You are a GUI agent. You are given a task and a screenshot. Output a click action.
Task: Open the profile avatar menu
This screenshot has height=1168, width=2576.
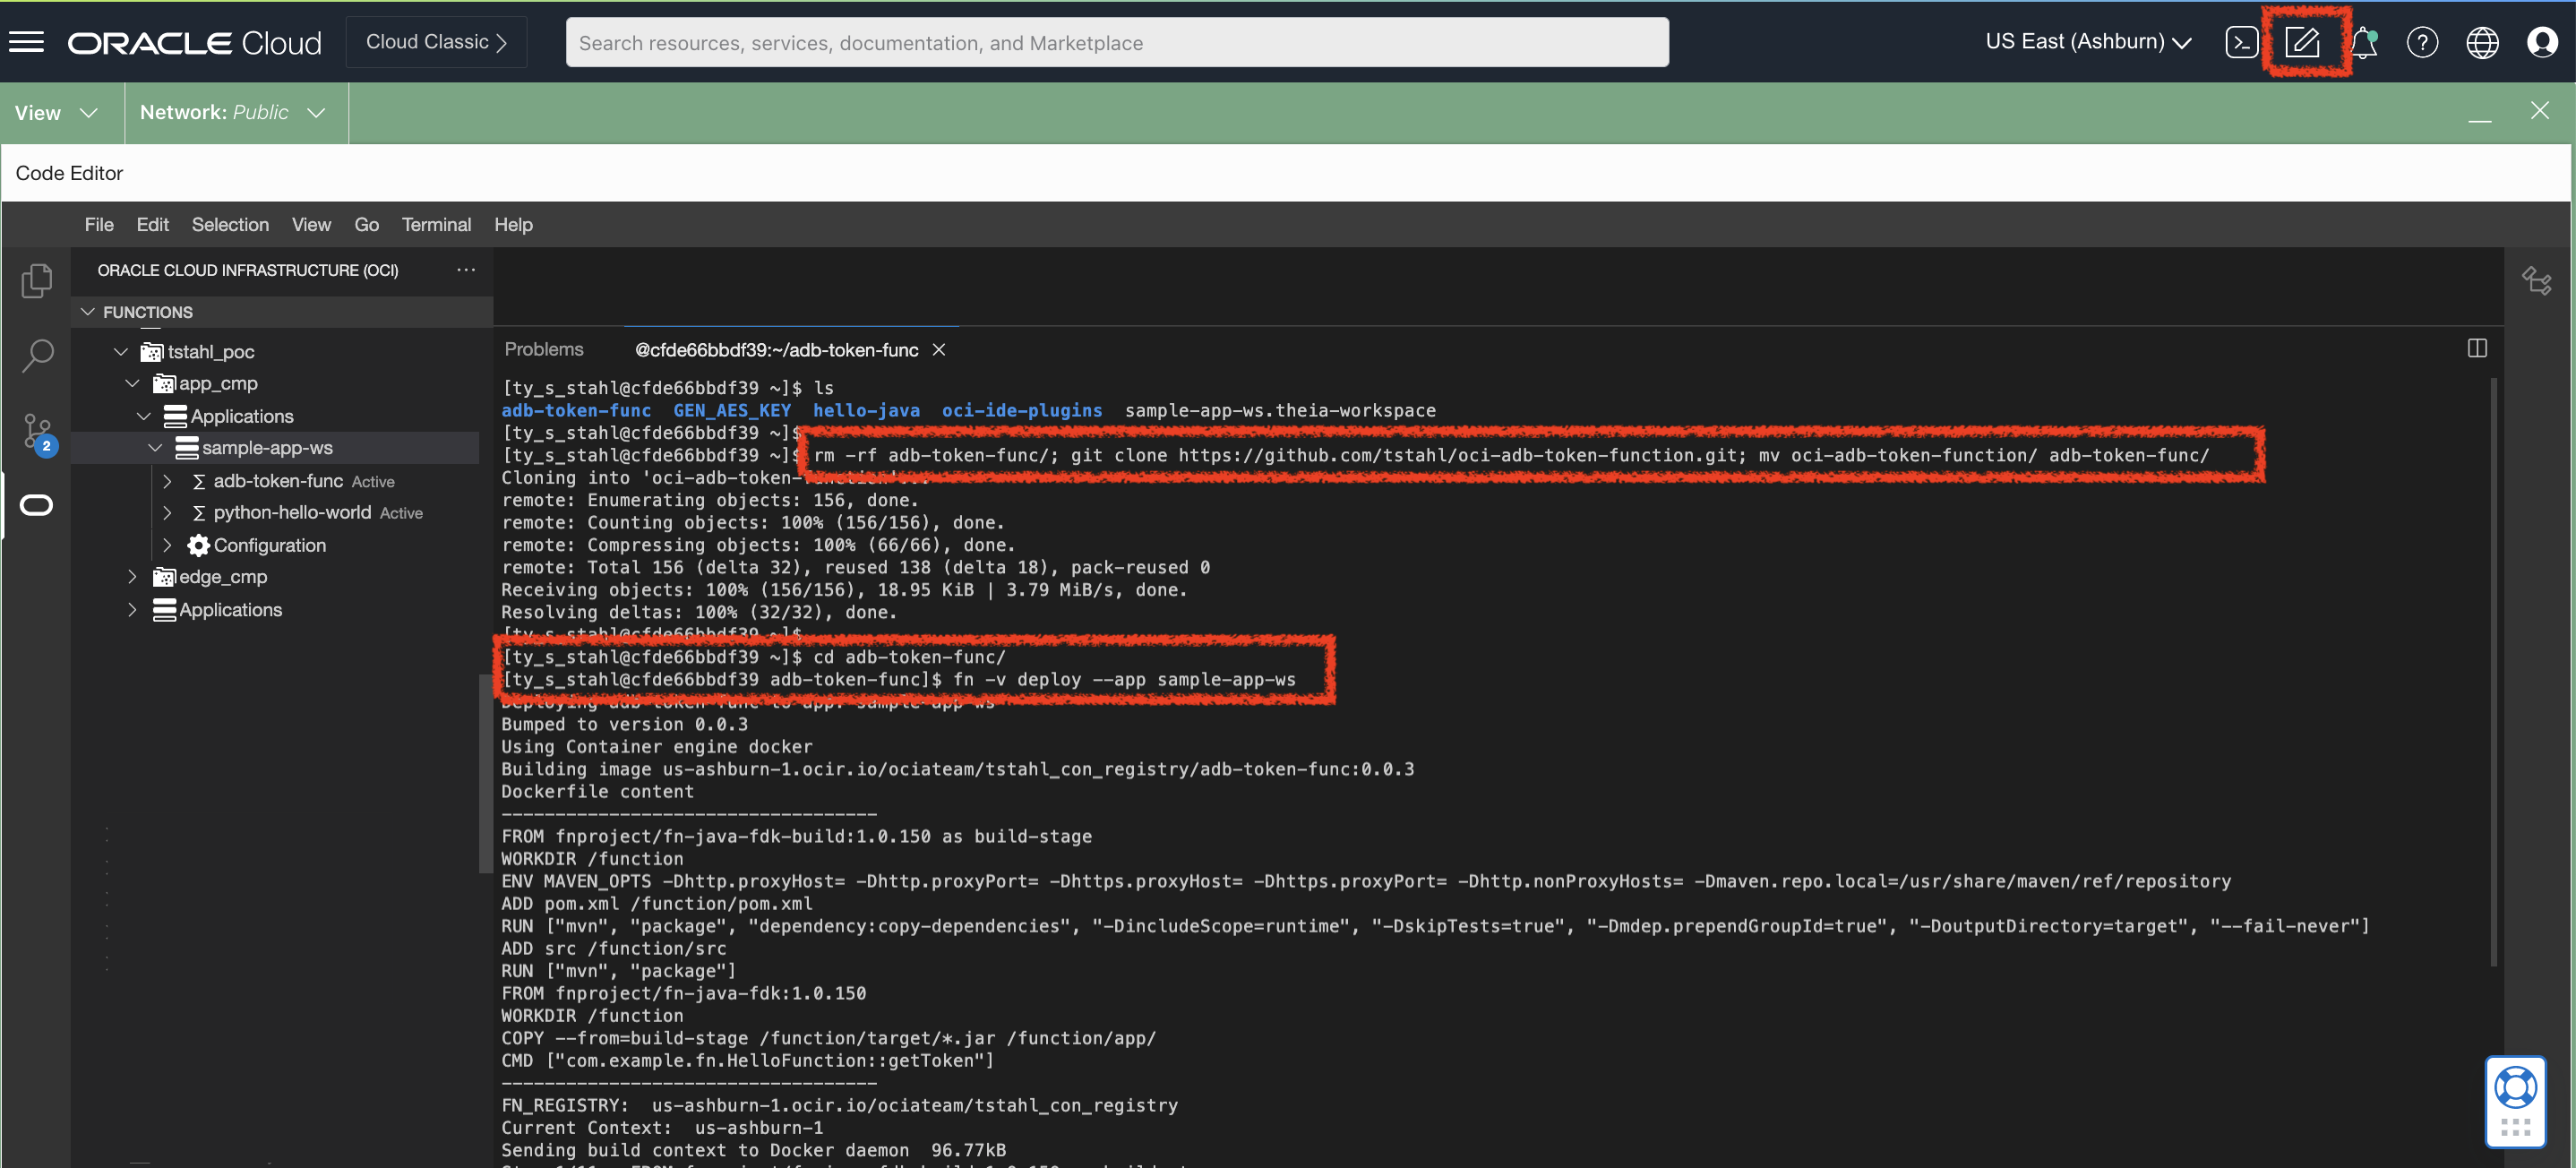[x=2541, y=41]
